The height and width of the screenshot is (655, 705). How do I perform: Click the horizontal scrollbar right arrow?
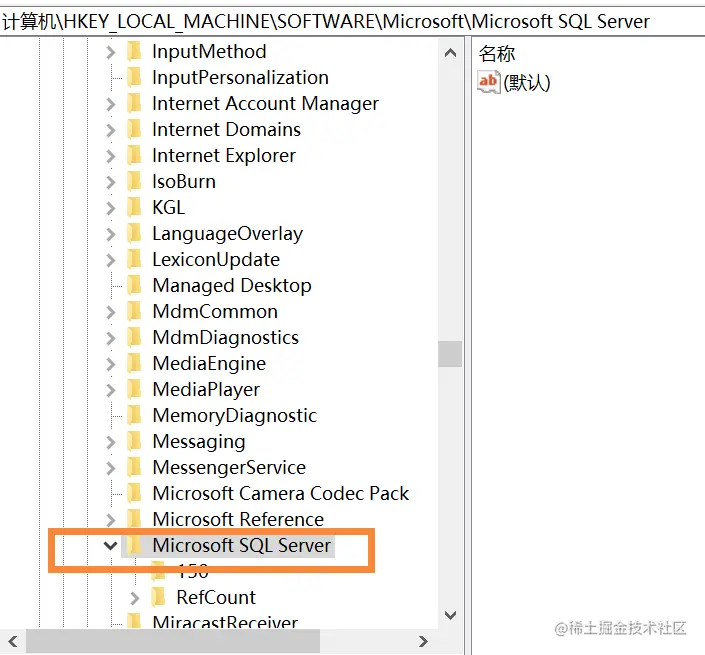tap(423, 642)
